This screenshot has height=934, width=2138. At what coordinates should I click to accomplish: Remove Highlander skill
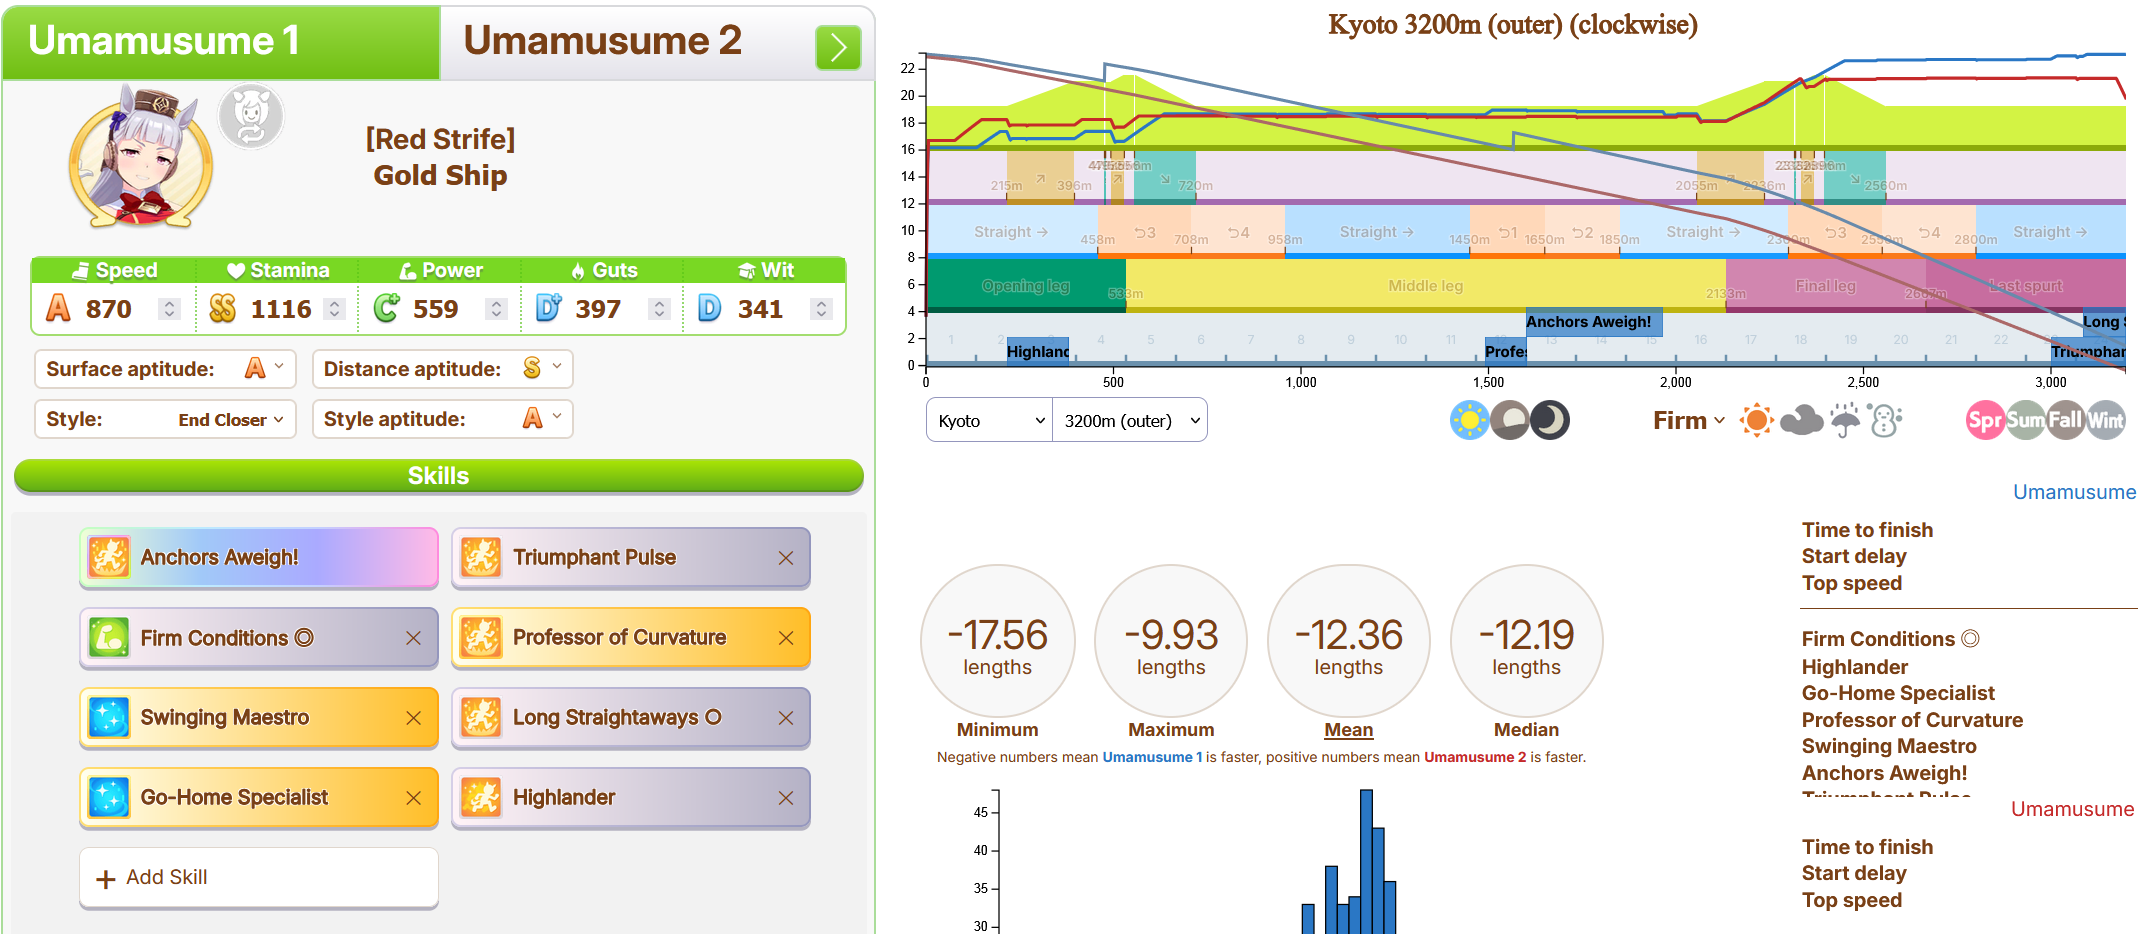(786, 798)
